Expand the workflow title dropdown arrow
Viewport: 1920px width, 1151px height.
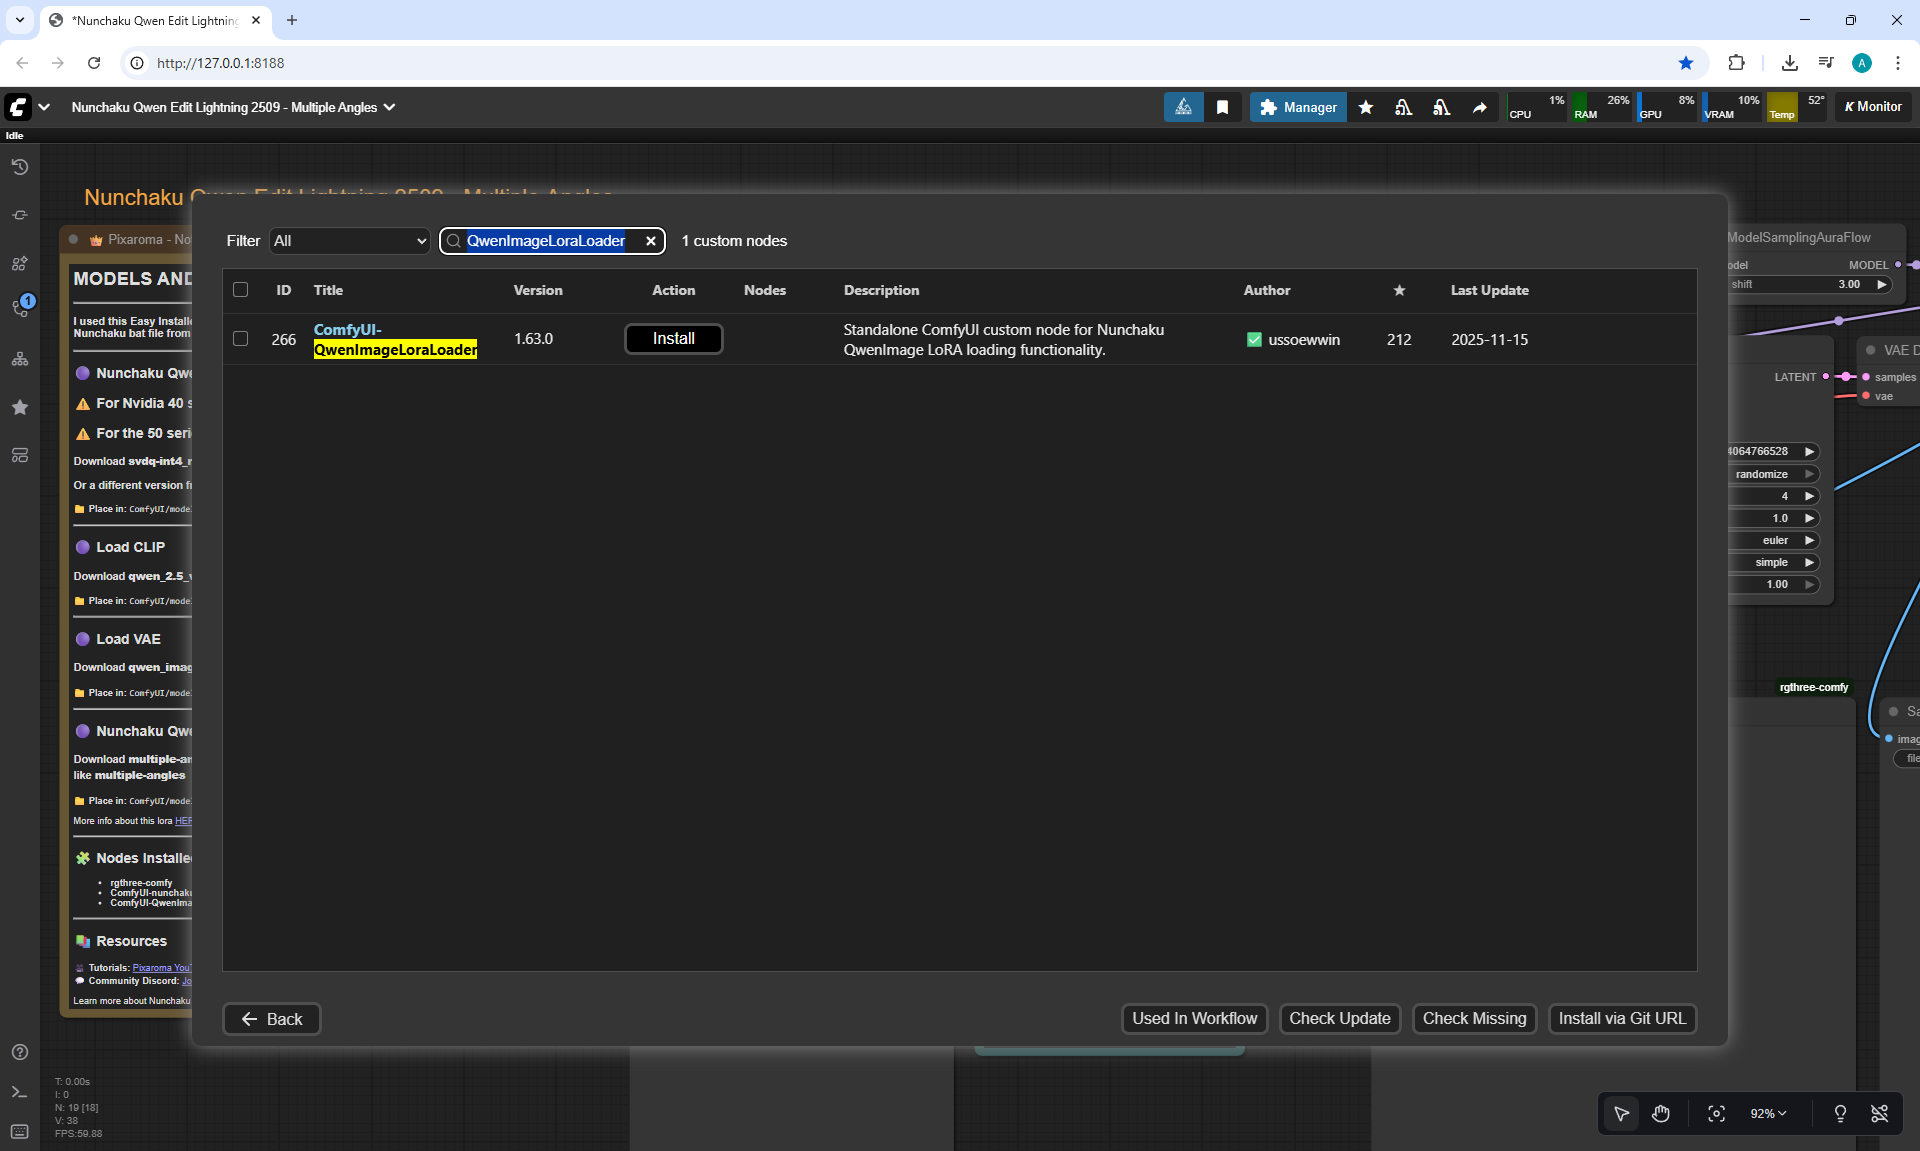pos(389,107)
